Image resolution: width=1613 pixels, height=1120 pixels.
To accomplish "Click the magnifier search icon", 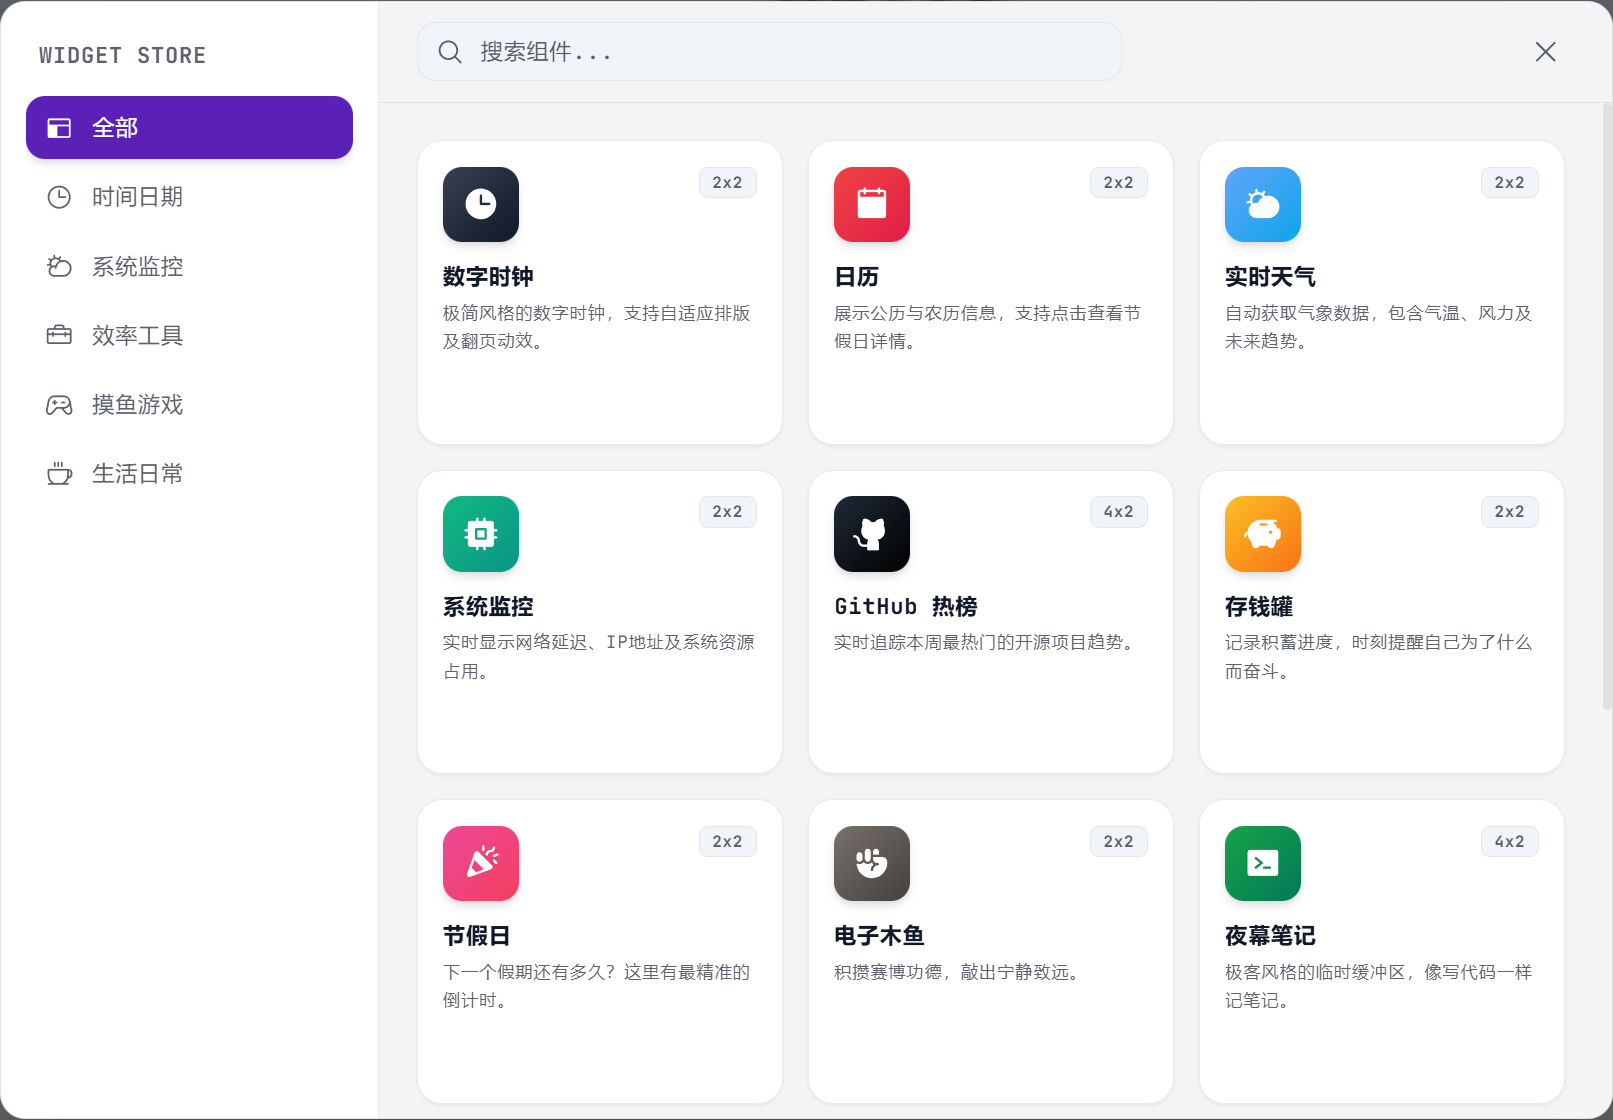I will coord(450,52).
